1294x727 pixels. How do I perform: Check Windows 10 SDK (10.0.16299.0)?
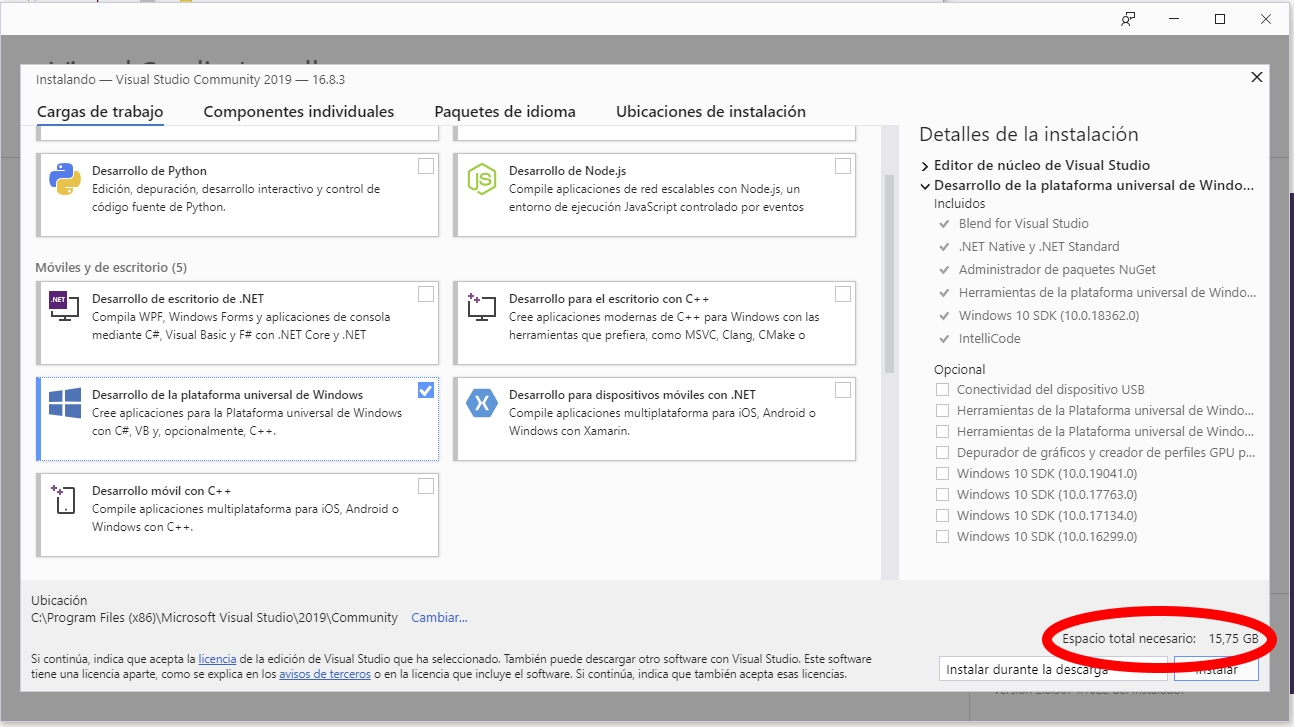click(x=942, y=537)
